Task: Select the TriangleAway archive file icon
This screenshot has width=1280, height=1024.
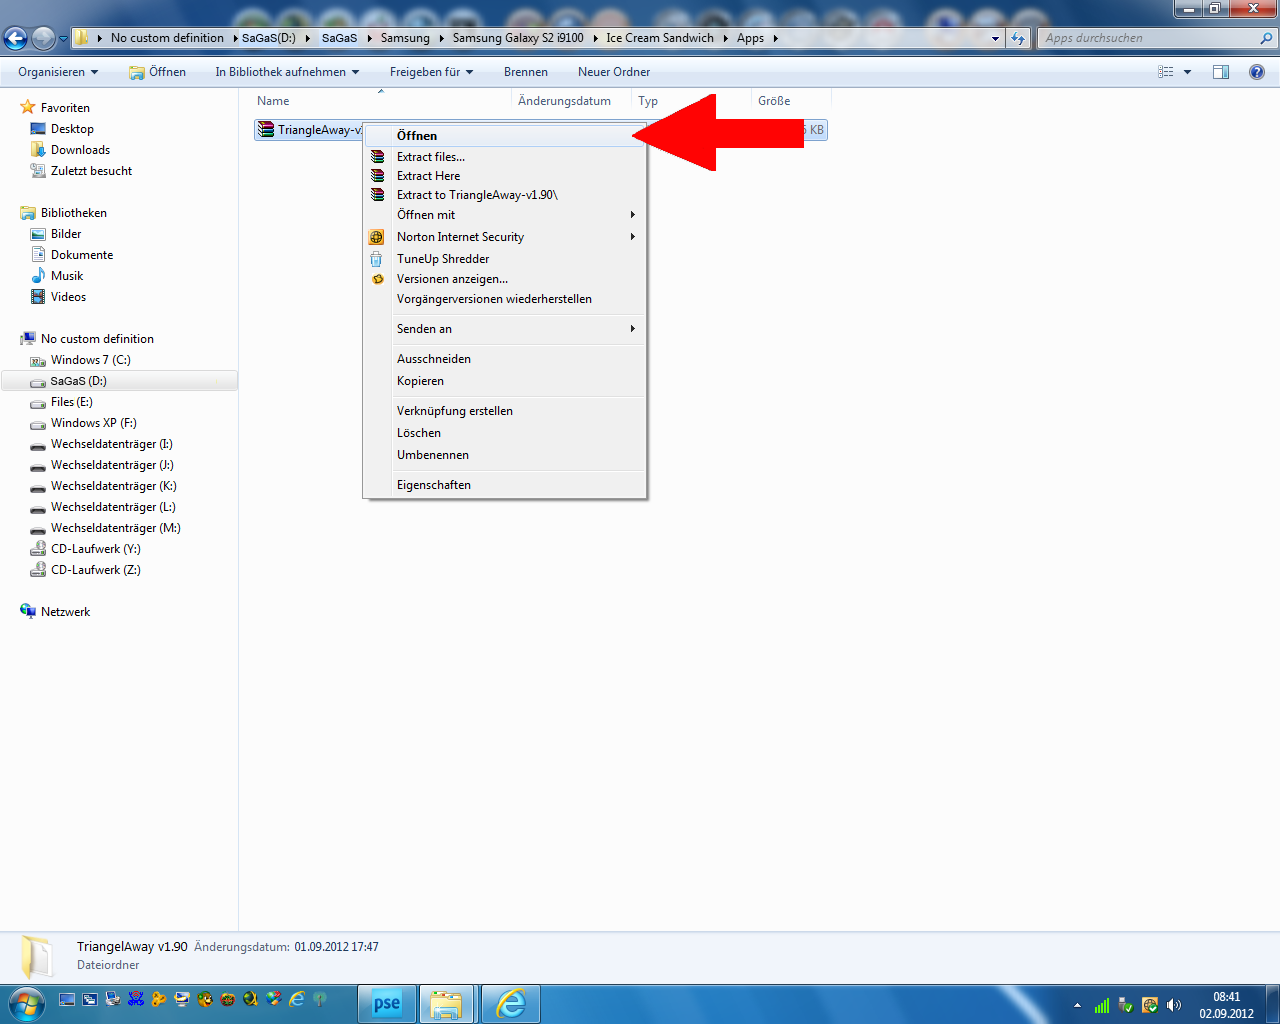Action: coord(265,129)
